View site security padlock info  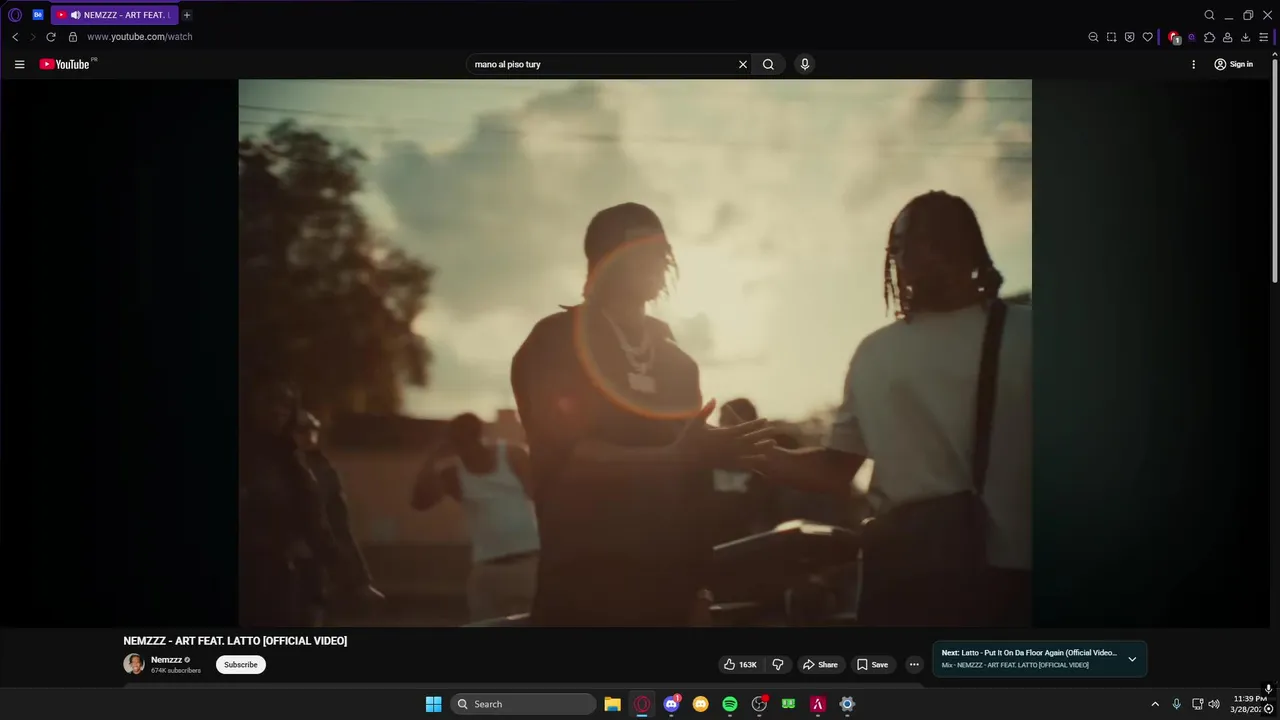click(72, 37)
